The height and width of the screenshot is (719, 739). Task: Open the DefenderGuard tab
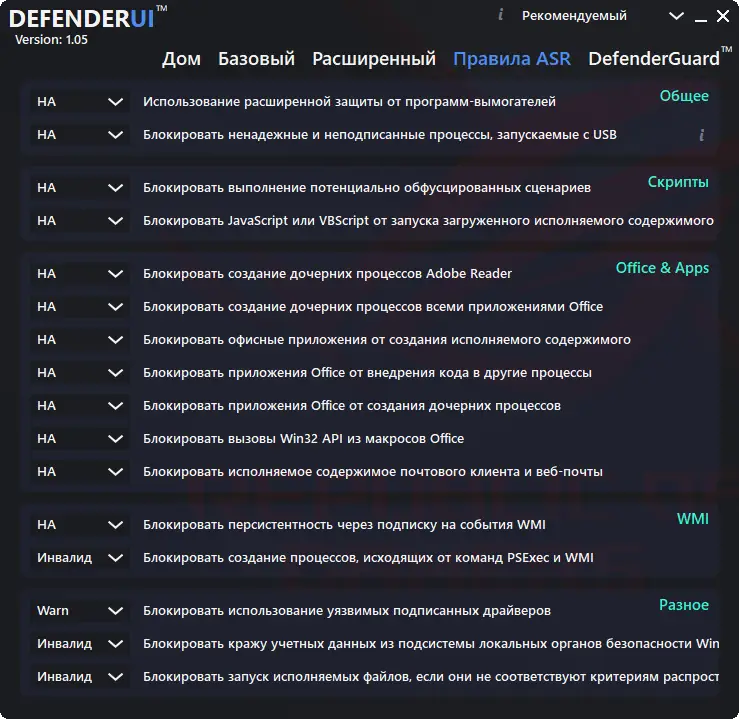tap(654, 59)
